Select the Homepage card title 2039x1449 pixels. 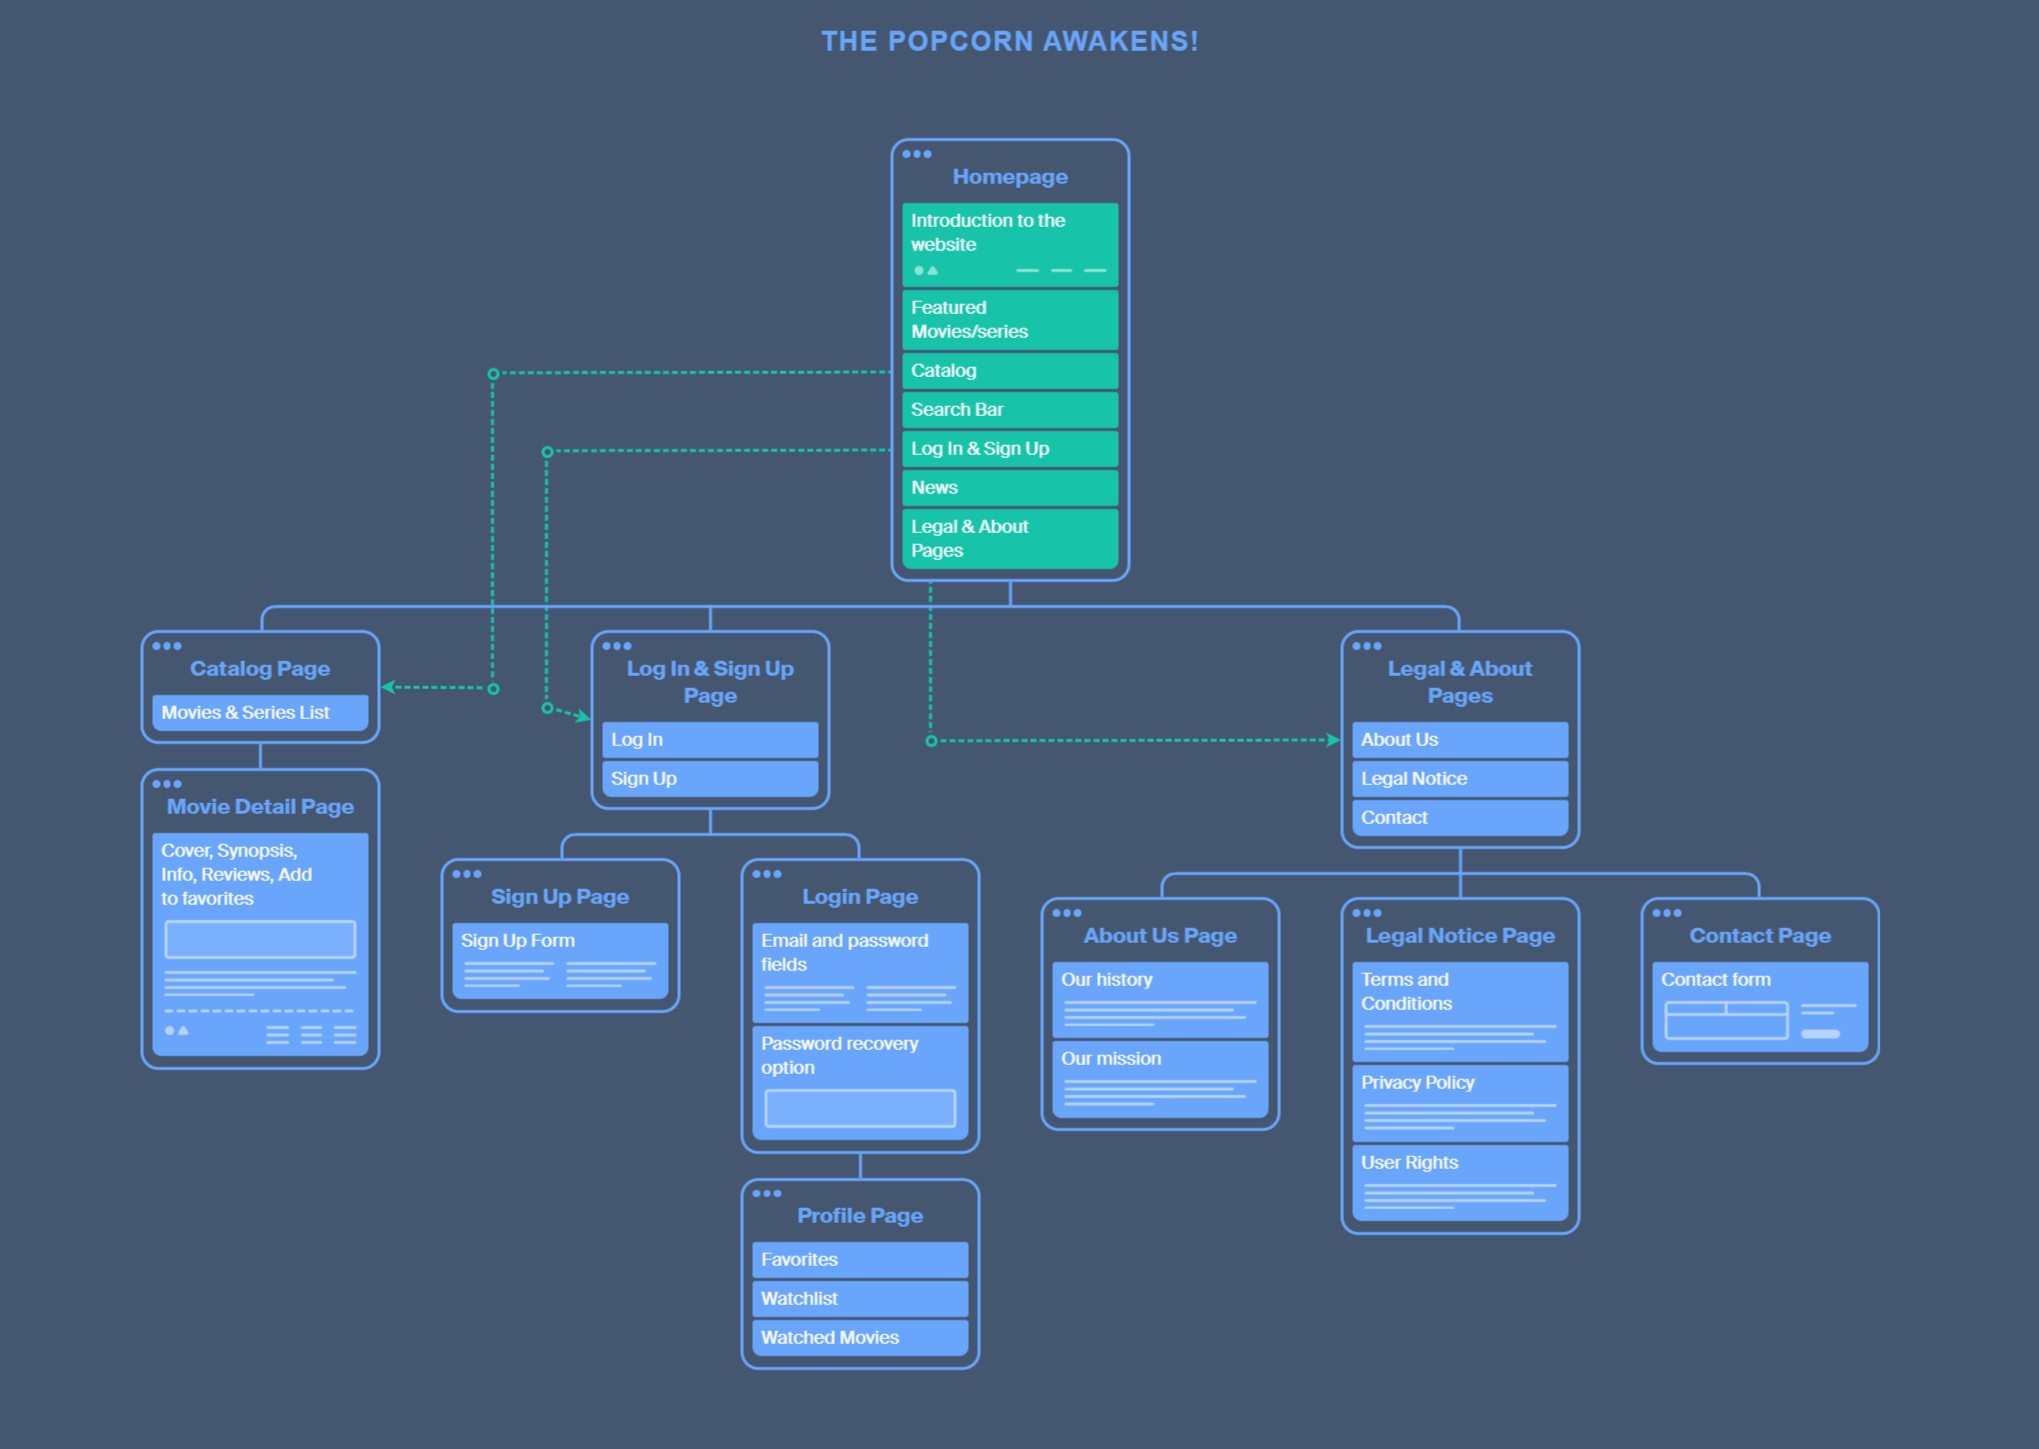(1010, 177)
